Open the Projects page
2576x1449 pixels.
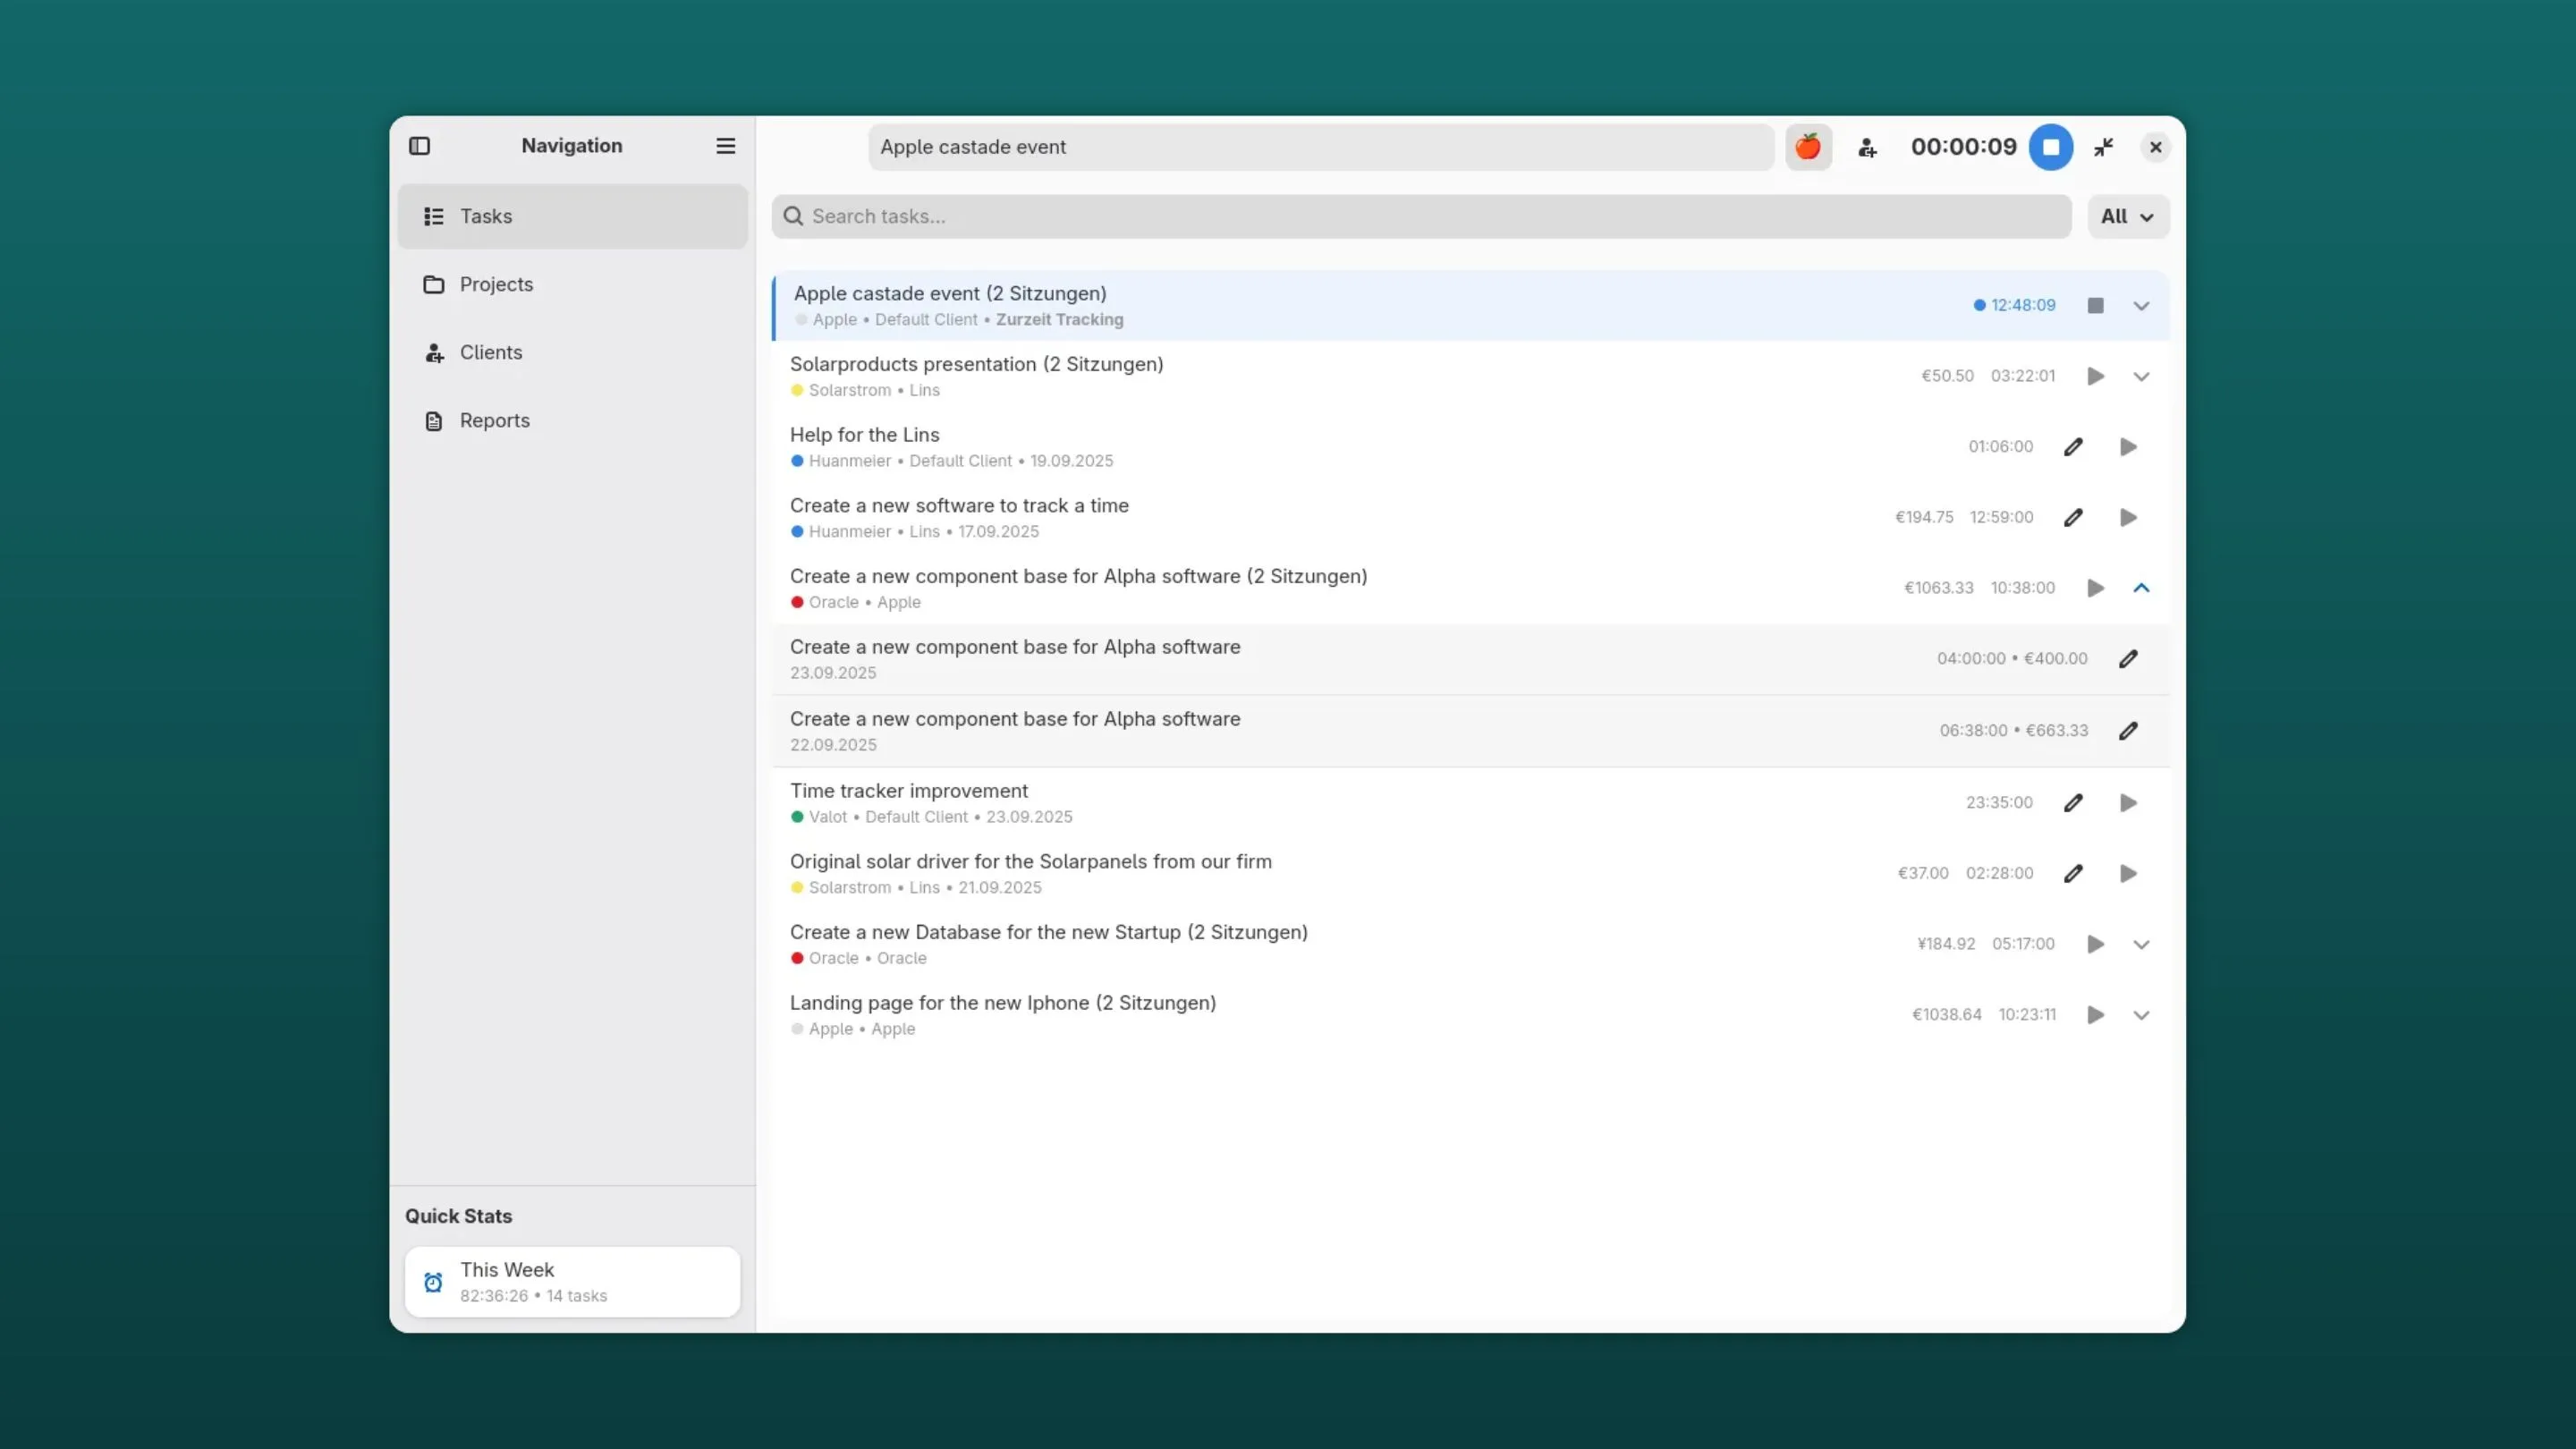(572, 284)
